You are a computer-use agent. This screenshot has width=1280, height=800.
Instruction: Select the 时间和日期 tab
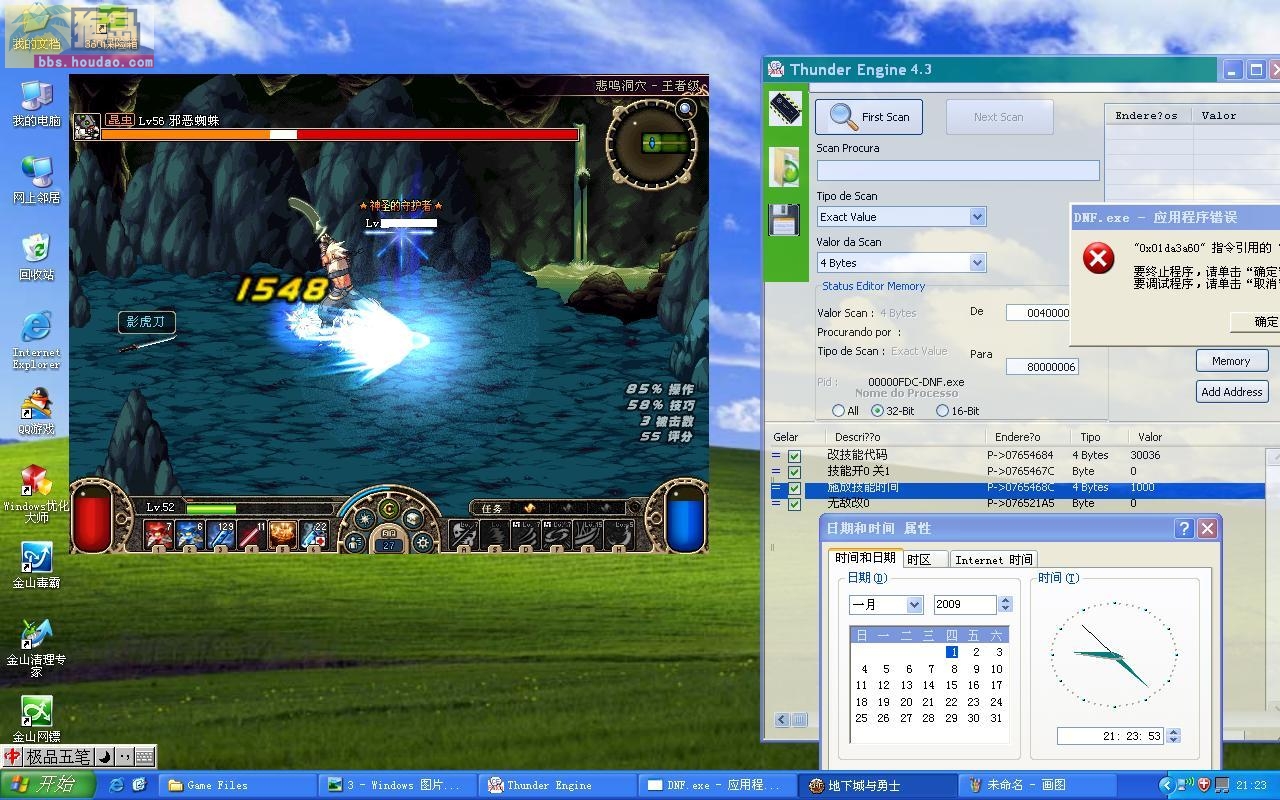[865, 558]
